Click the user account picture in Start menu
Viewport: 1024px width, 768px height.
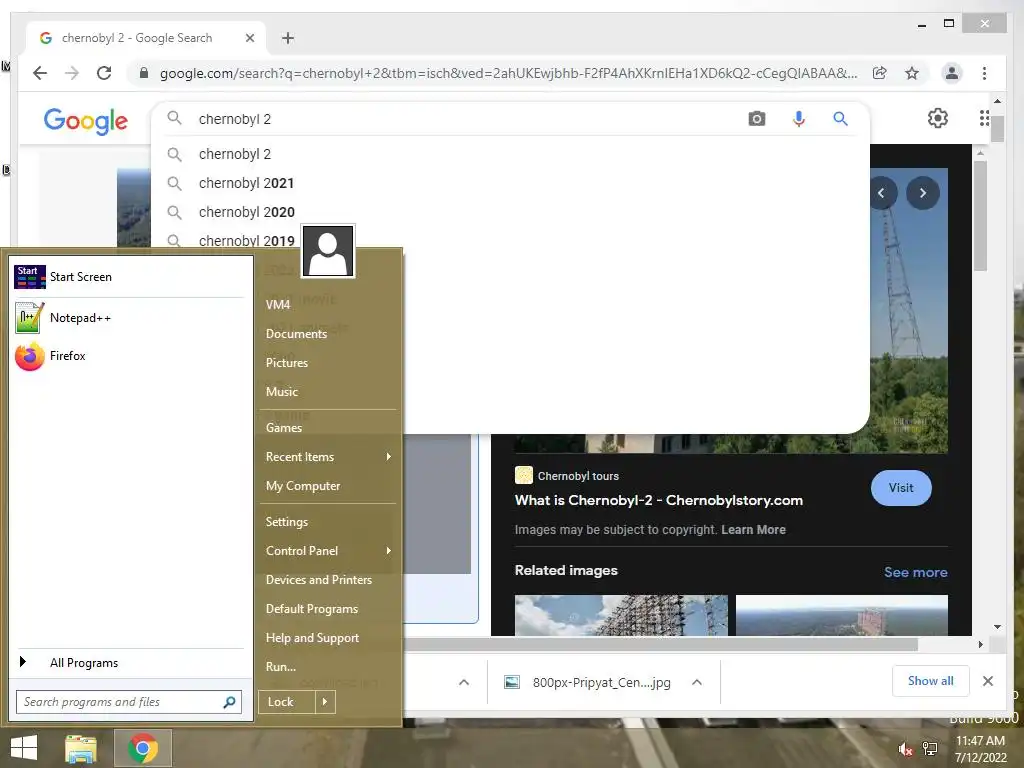pyautogui.click(x=328, y=251)
